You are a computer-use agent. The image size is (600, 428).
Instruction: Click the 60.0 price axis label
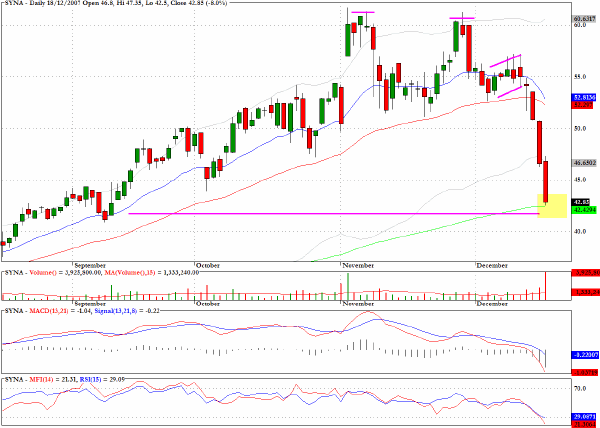click(580, 25)
